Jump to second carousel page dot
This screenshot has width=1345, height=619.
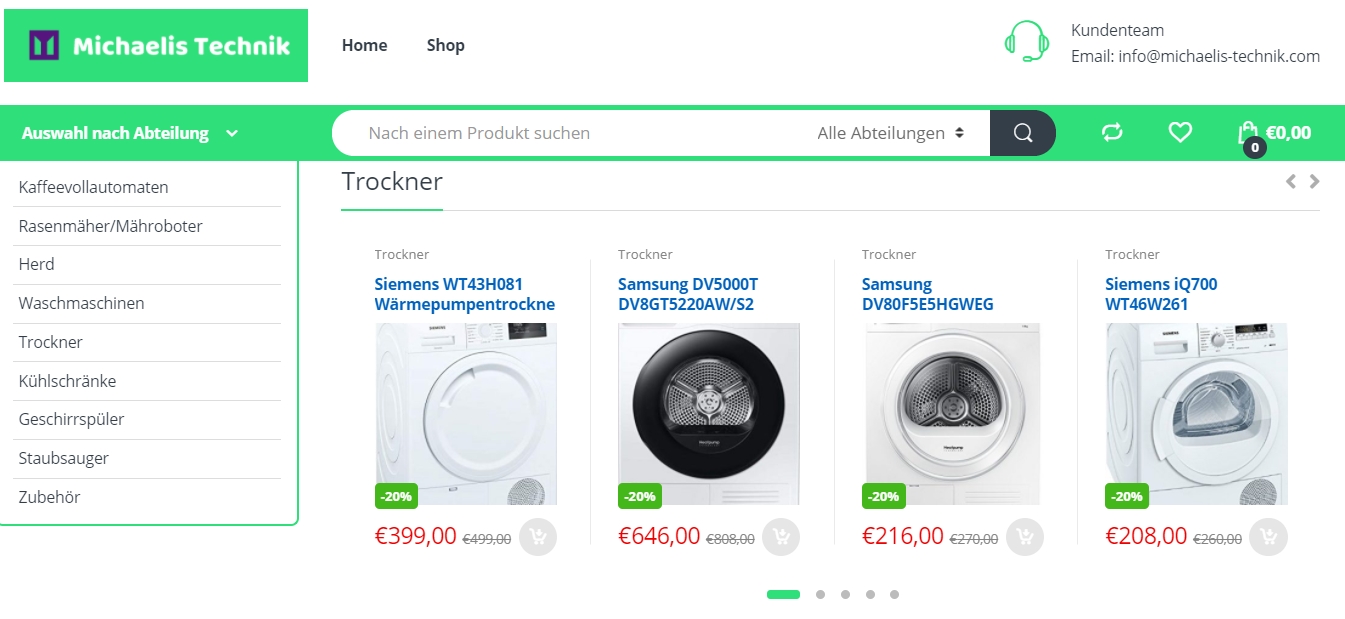click(x=820, y=594)
